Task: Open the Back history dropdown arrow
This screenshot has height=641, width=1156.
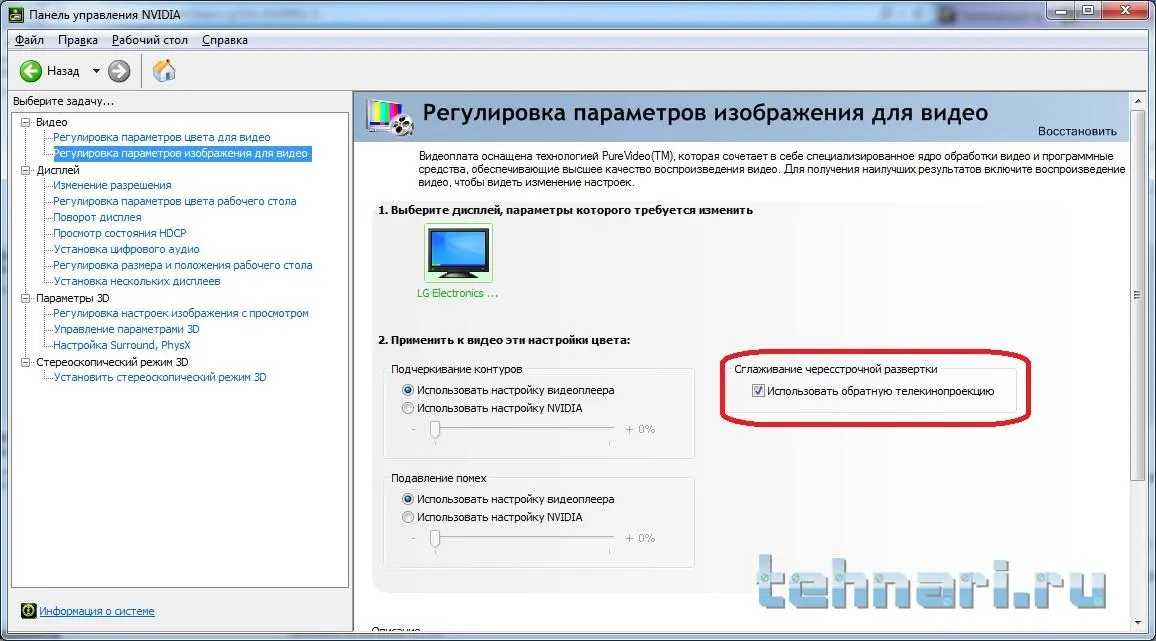Action: 96,72
